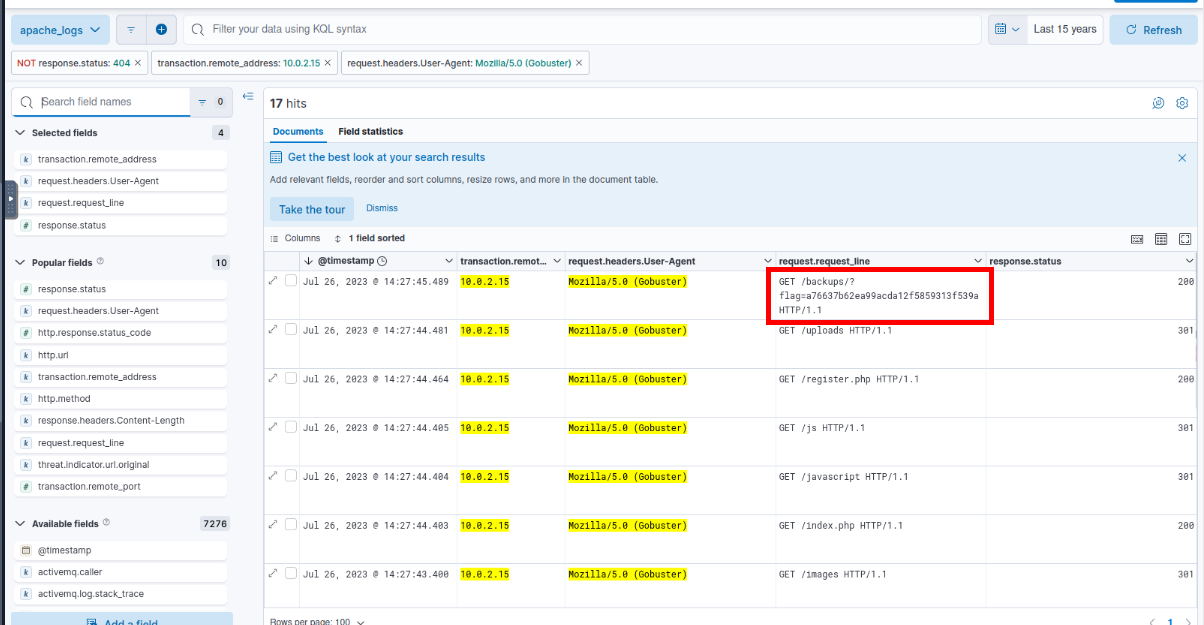The height and width of the screenshot is (625, 1204).
Task: Open the apache_logs data view dropdown
Action: click(x=60, y=30)
